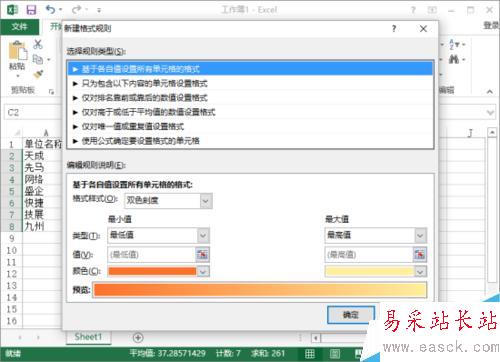
Task: Click the ribbon display options icon
Action: point(432,10)
